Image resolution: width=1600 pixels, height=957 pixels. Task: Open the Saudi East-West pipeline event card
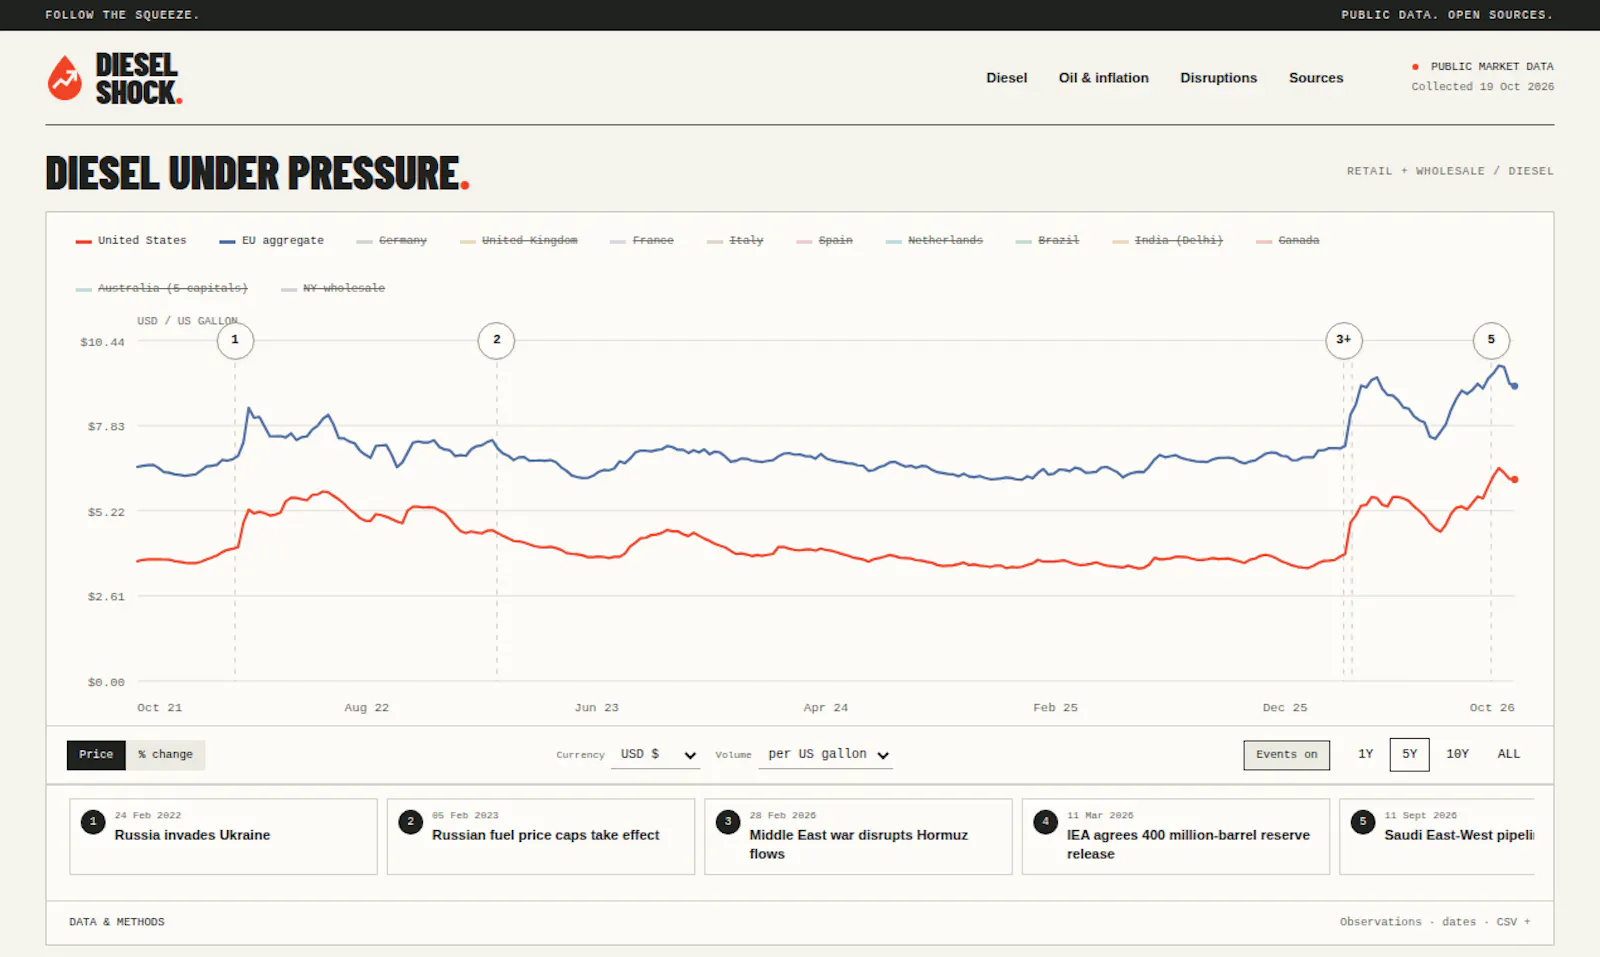pos(1437,836)
